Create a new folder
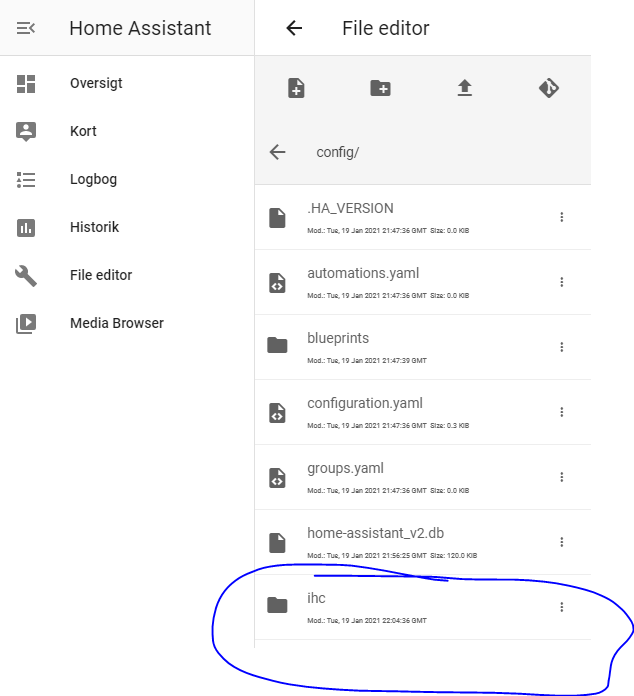The height and width of the screenshot is (696, 634). 380,88
